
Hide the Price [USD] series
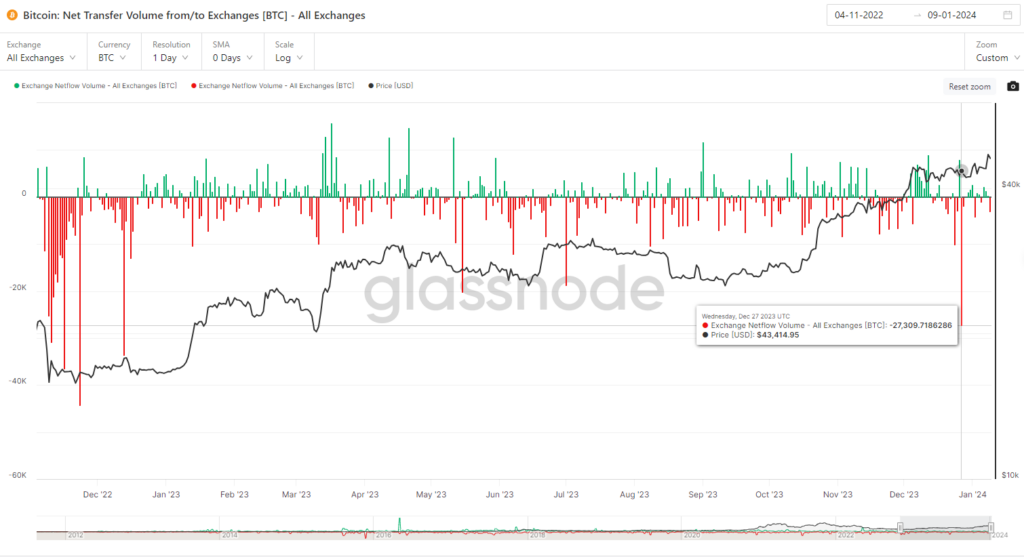pyautogui.click(x=394, y=86)
